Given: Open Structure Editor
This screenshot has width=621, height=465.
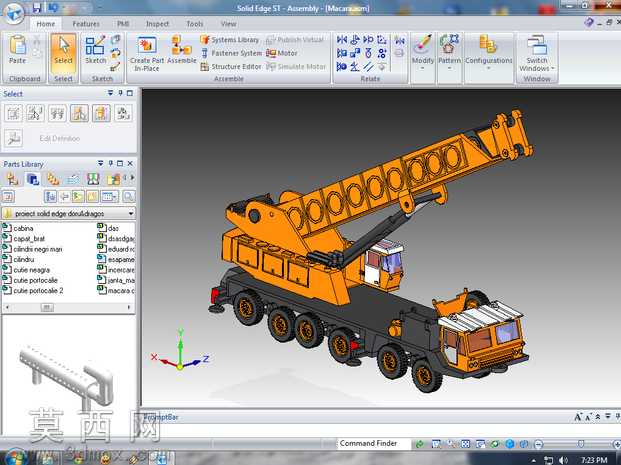Looking at the screenshot, I should click(231, 67).
